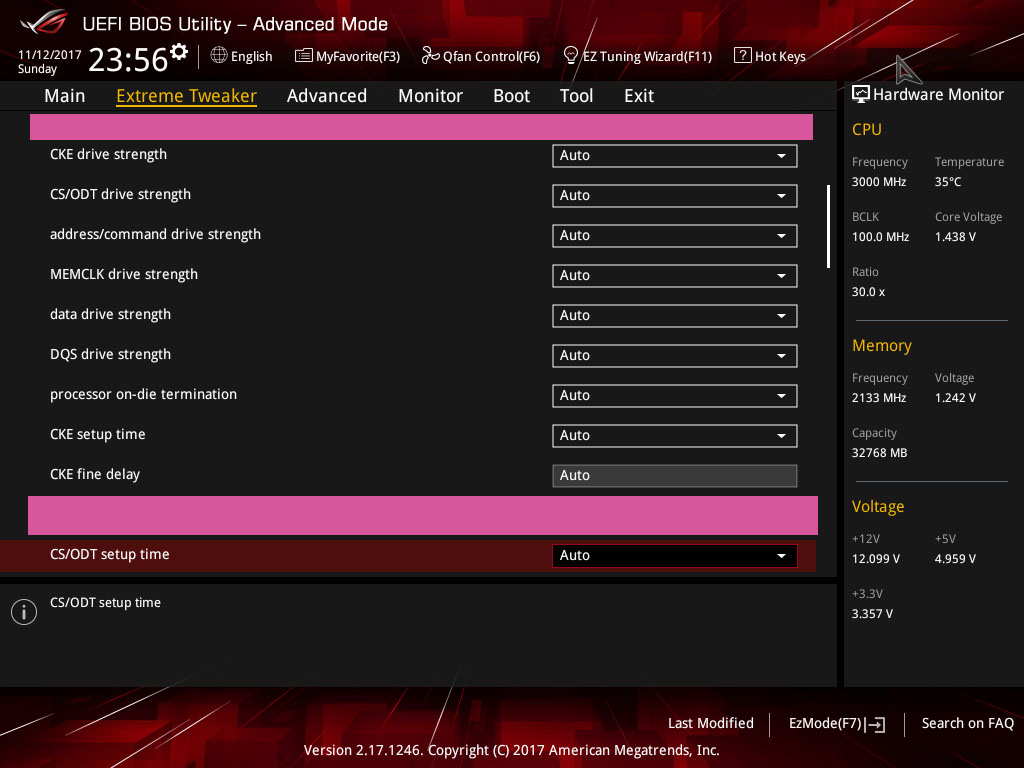Open the Boot tab
Viewport: 1024px width, 768px height.
(x=511, y=96)
